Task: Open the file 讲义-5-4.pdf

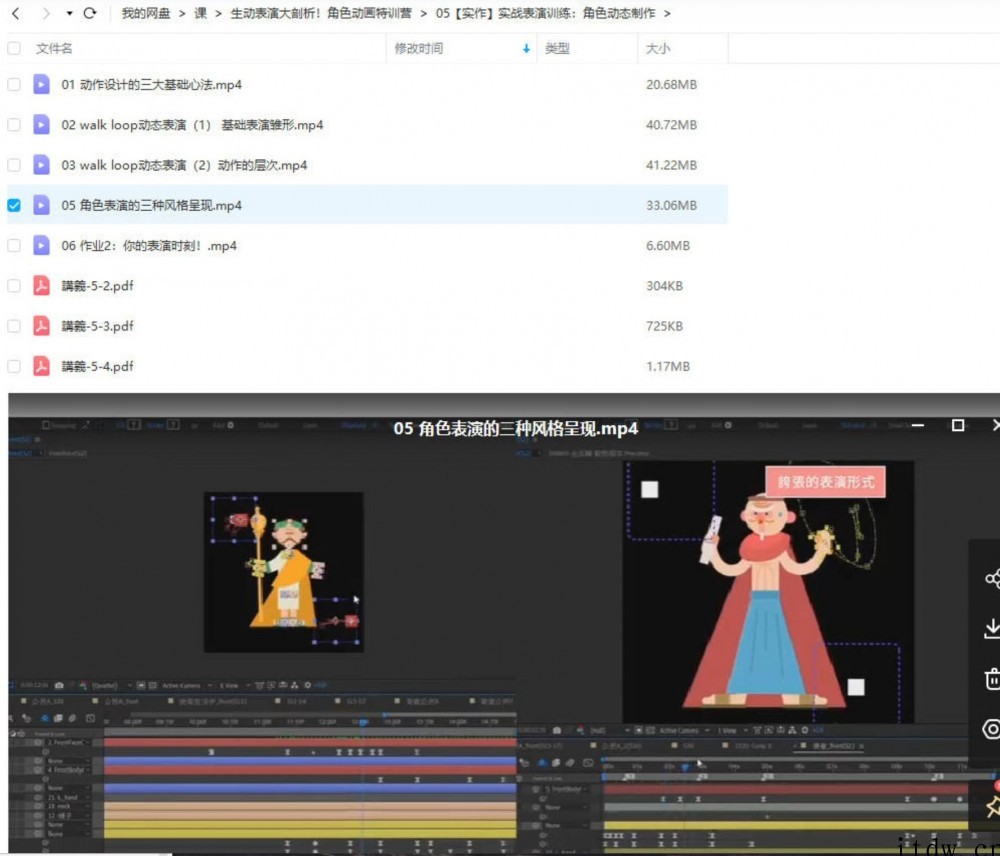Action: 97,366
